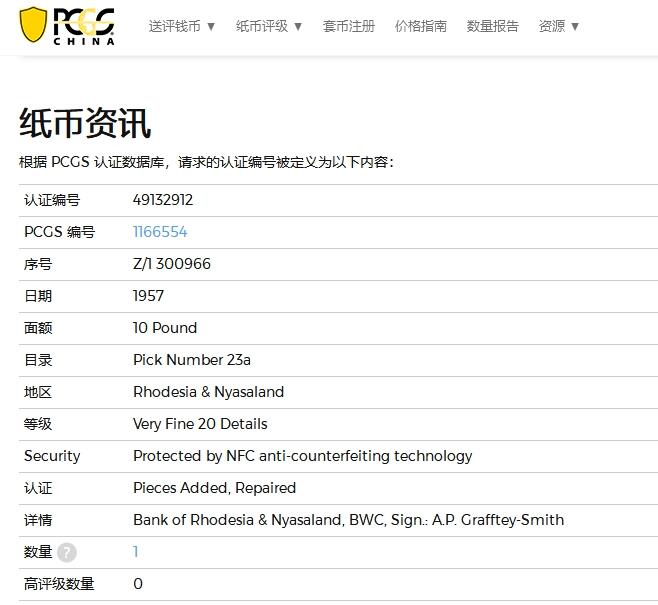This screenshot has height=605, width=658.
Task: Click the 地区 row label
Action: pyautogui.click(x=38, y=392)
